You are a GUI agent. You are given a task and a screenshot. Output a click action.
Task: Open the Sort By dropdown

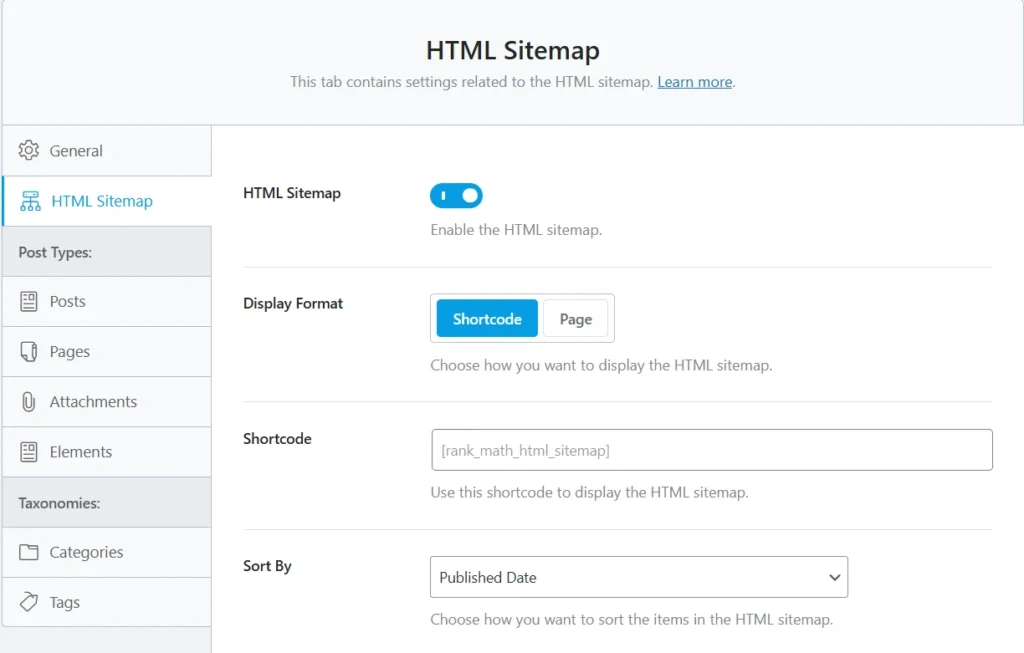pos(638,577)
